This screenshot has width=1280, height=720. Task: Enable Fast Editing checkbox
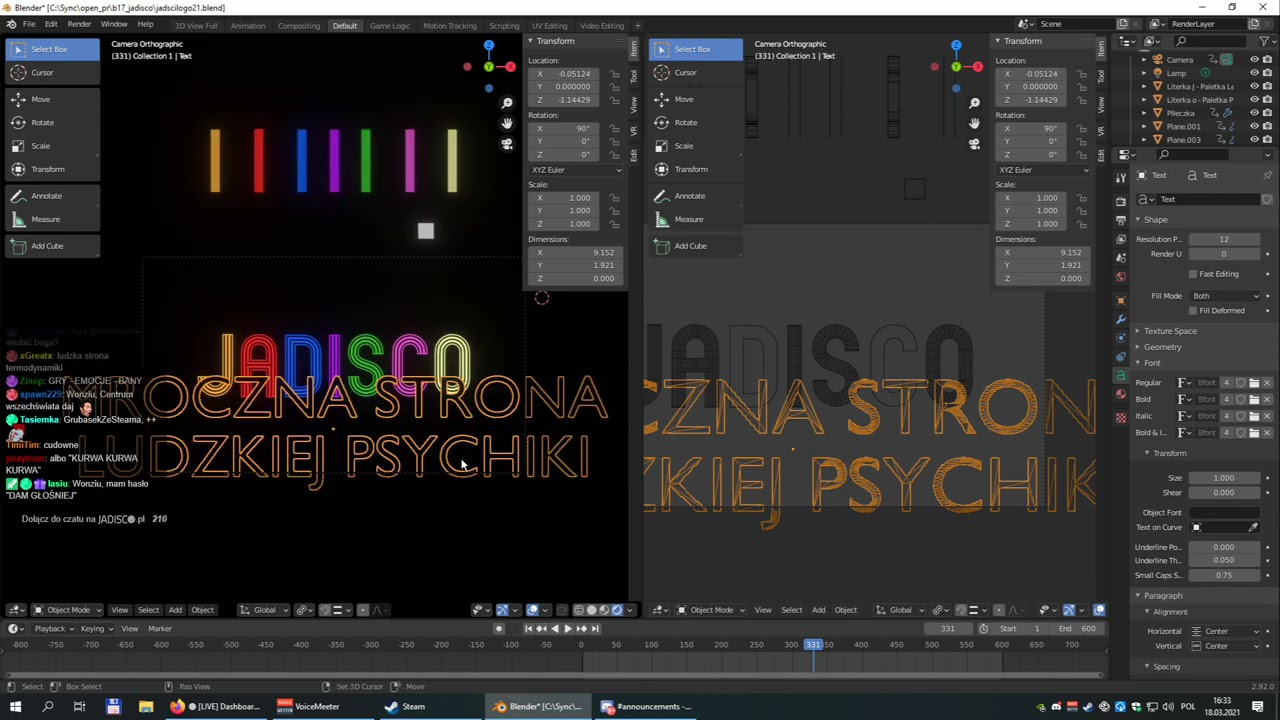click(x=1193, y=274)
